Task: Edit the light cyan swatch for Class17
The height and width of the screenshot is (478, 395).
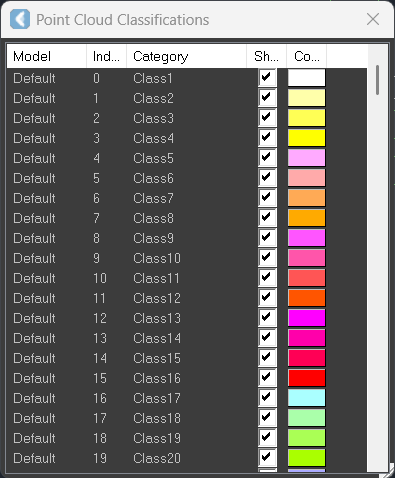Action: coord(306,398)
